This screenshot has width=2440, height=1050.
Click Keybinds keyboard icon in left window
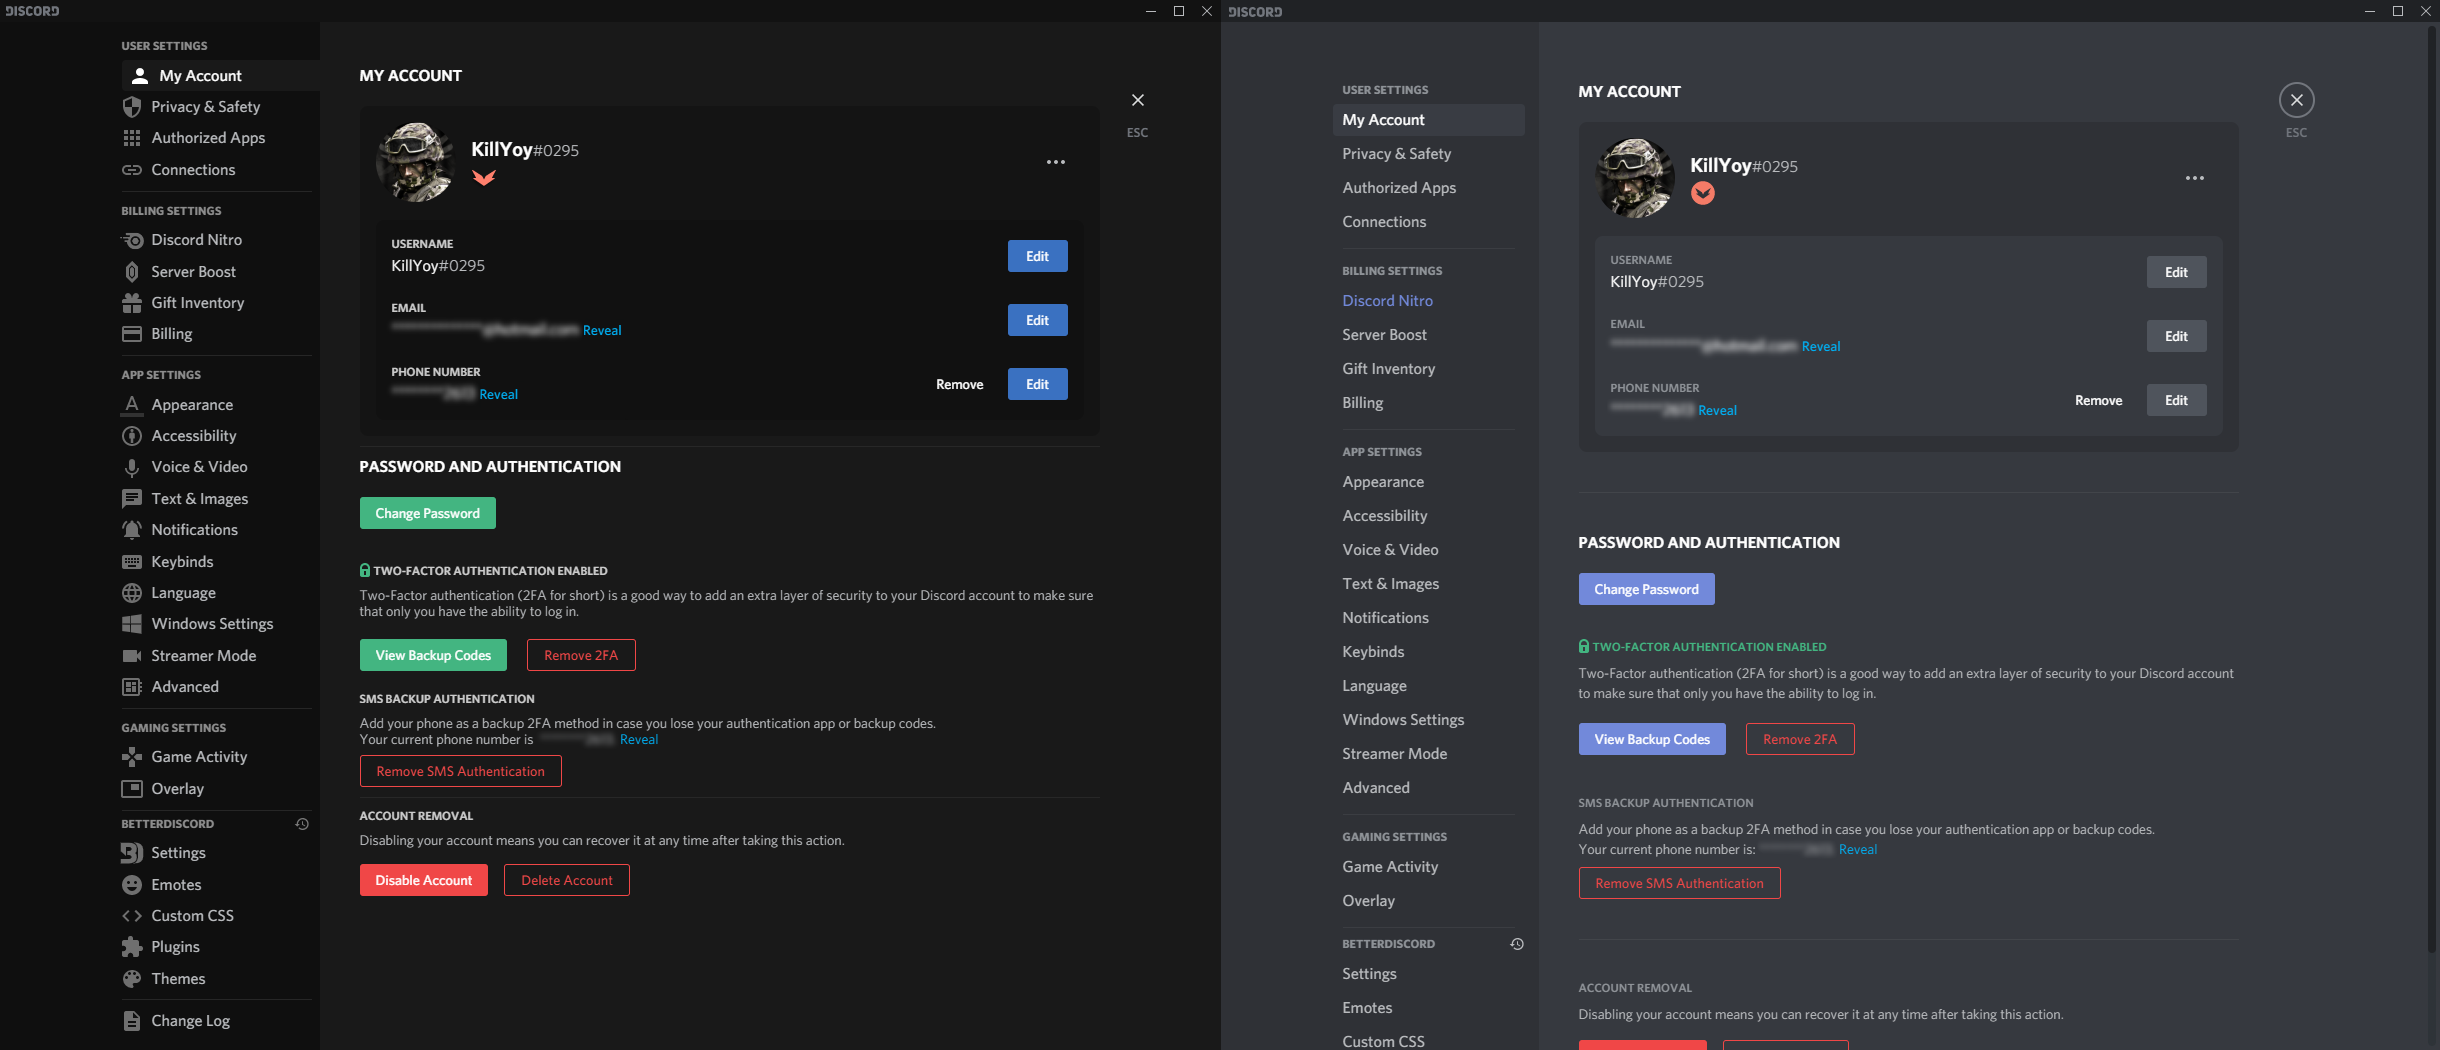click(132, 562)
